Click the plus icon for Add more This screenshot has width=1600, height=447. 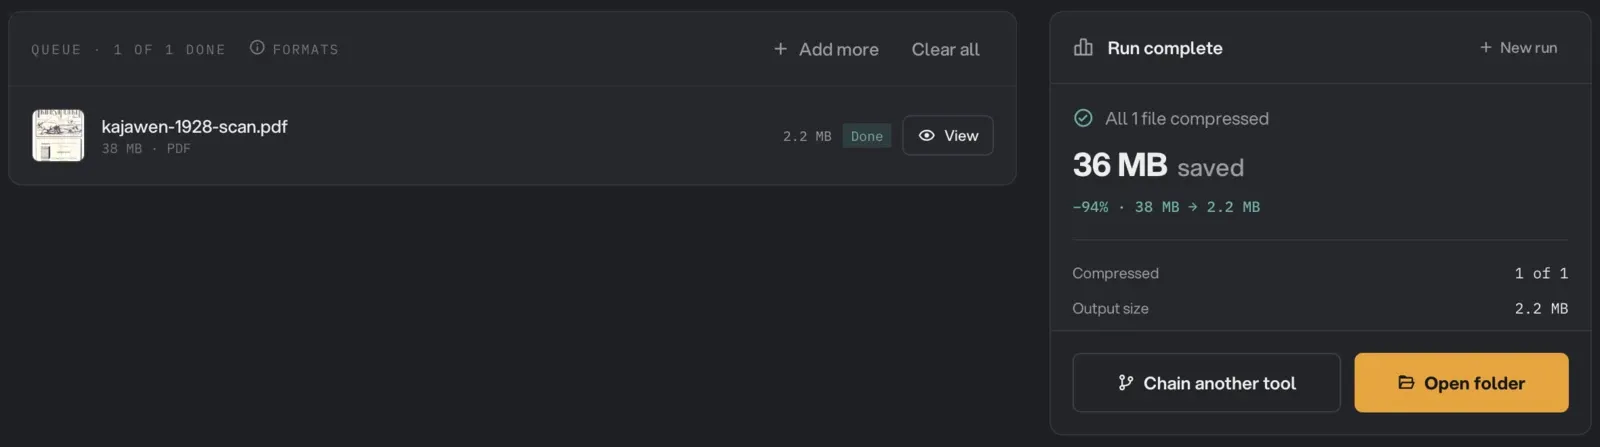coord(780,49)
